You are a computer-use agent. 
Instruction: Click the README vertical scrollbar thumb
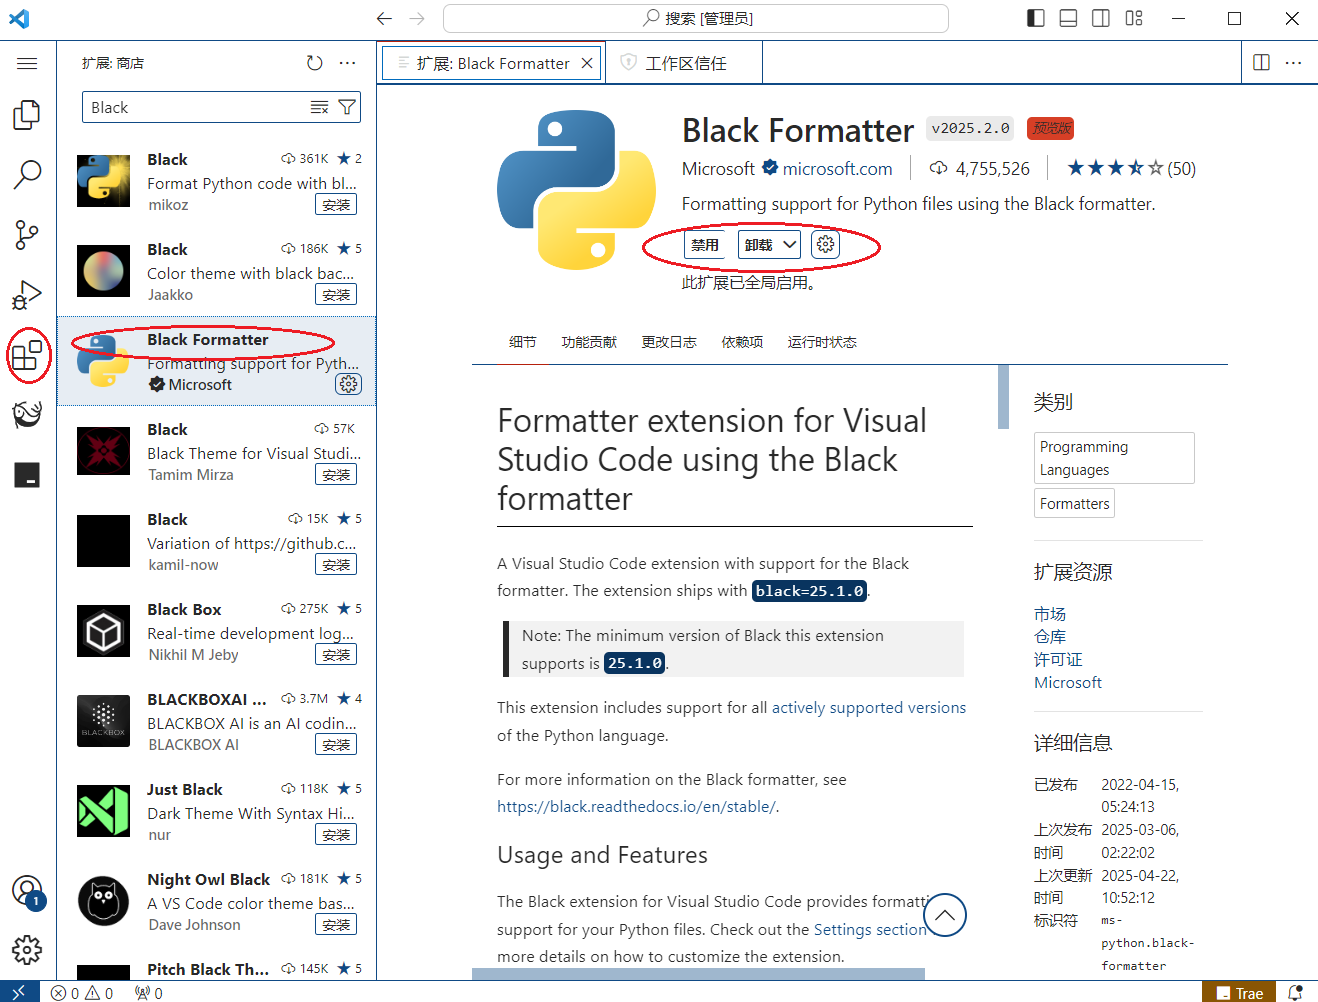click(1003, 396)
